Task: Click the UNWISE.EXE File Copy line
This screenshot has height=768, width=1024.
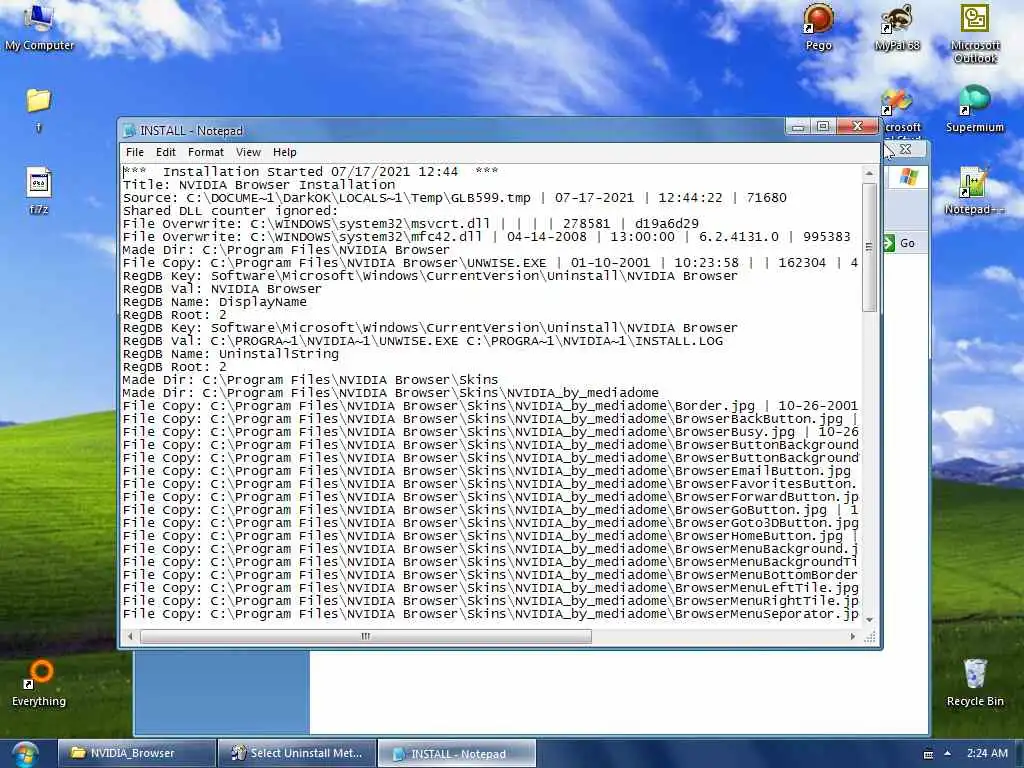Action: coord(490,263)
